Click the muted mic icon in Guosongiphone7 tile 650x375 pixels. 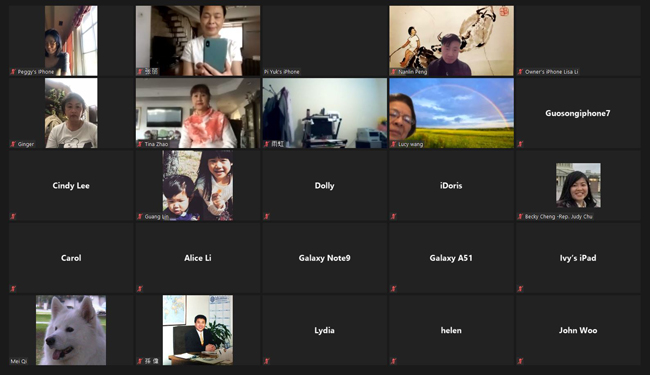tap(520, 144)
